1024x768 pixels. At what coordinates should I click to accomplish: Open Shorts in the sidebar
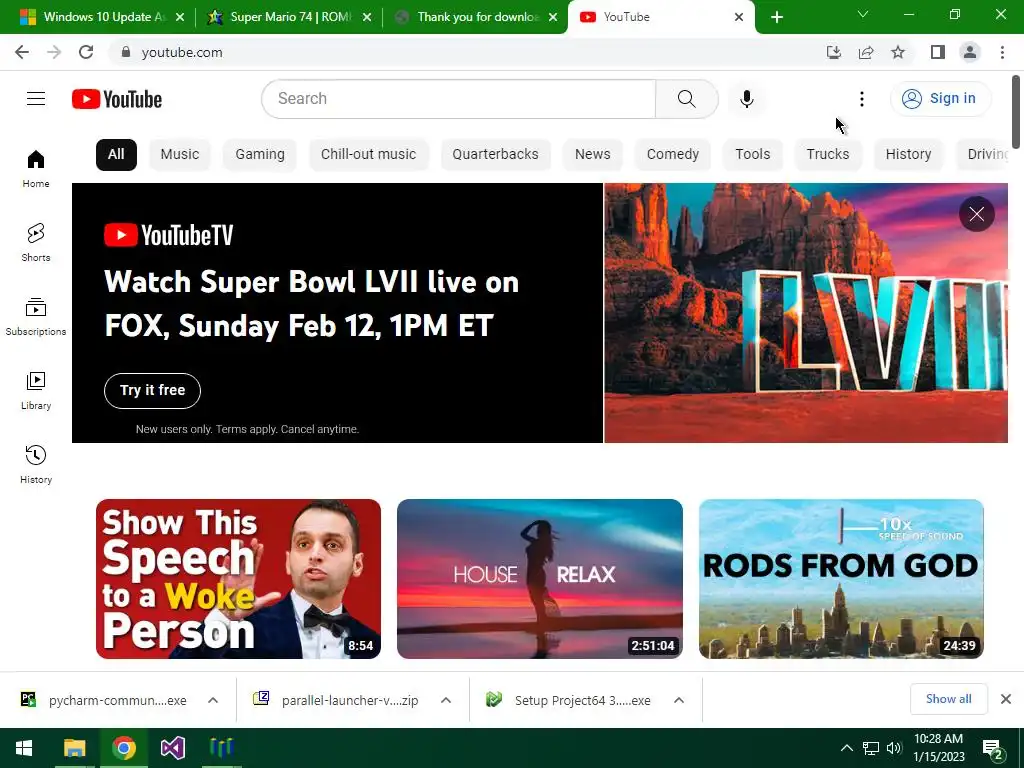(36, 242)
